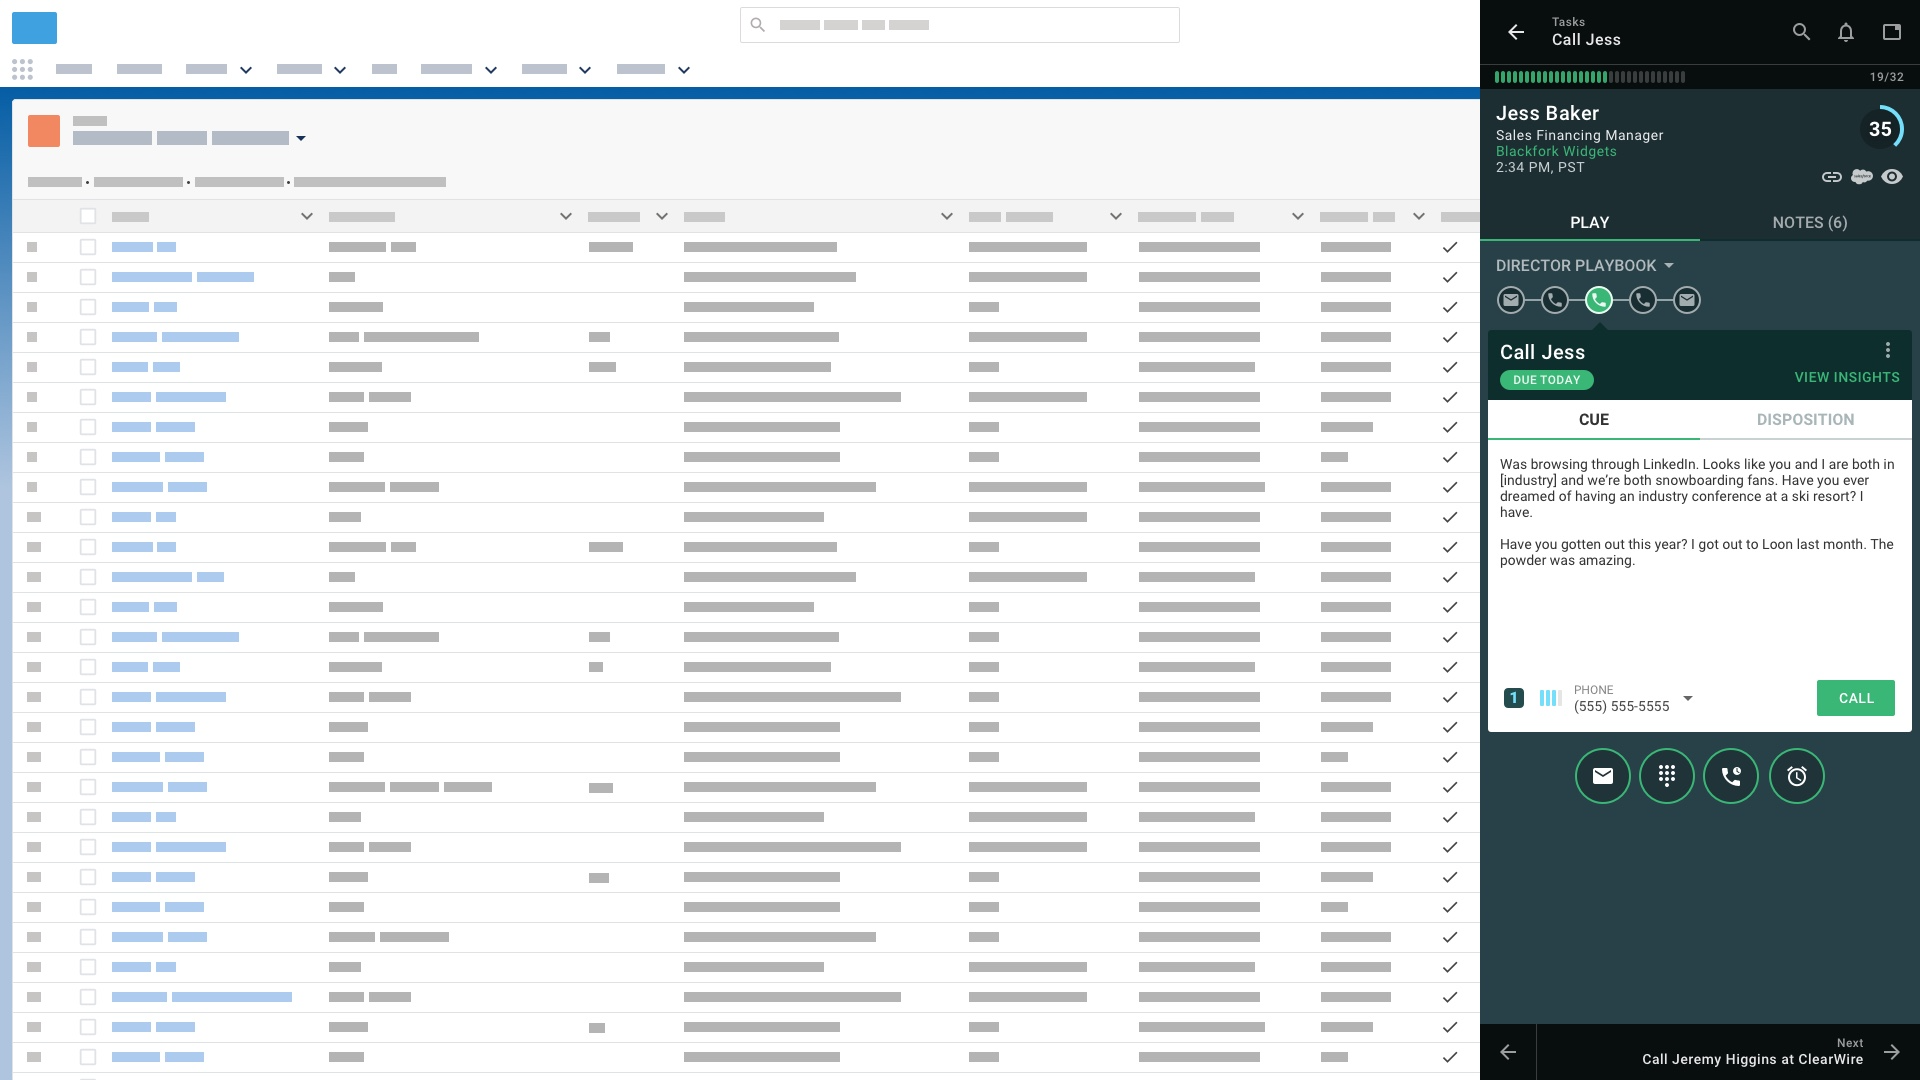
Task: Click the compose email round button
Action: tap(1603, 776)
